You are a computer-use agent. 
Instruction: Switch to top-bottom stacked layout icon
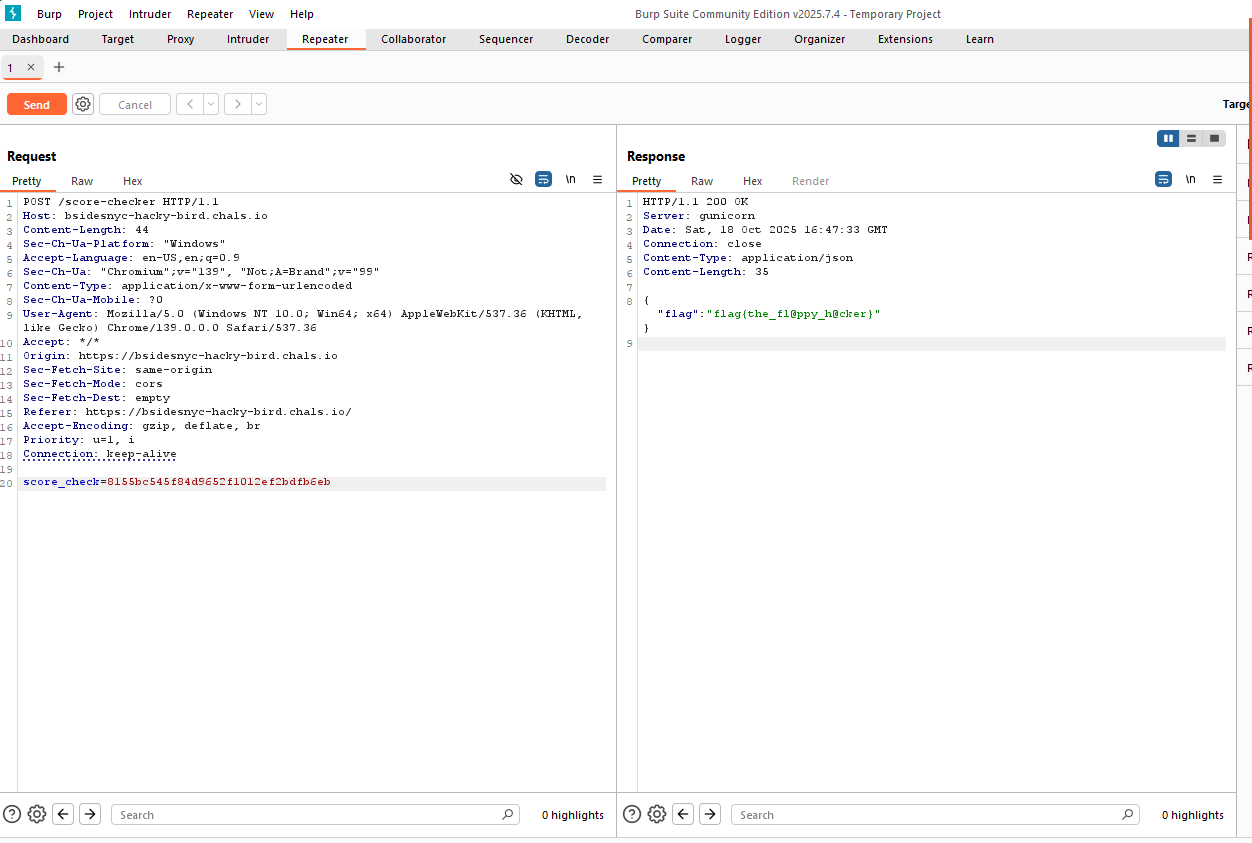coord(1191,139)
